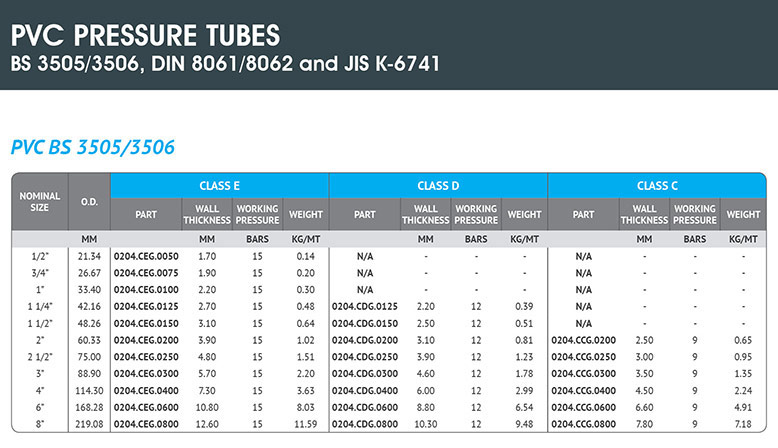778x448 pixels.
Task: Click Class E weight value 8.03
Action: (x=306, y=407)
